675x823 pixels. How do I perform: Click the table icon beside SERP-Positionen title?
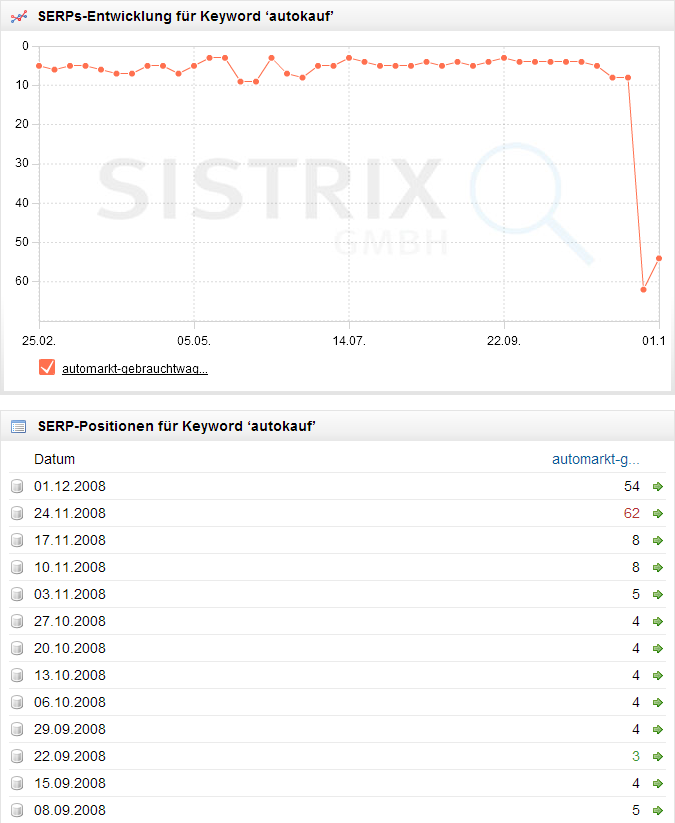pyautogui.click(x=18, y=427)
